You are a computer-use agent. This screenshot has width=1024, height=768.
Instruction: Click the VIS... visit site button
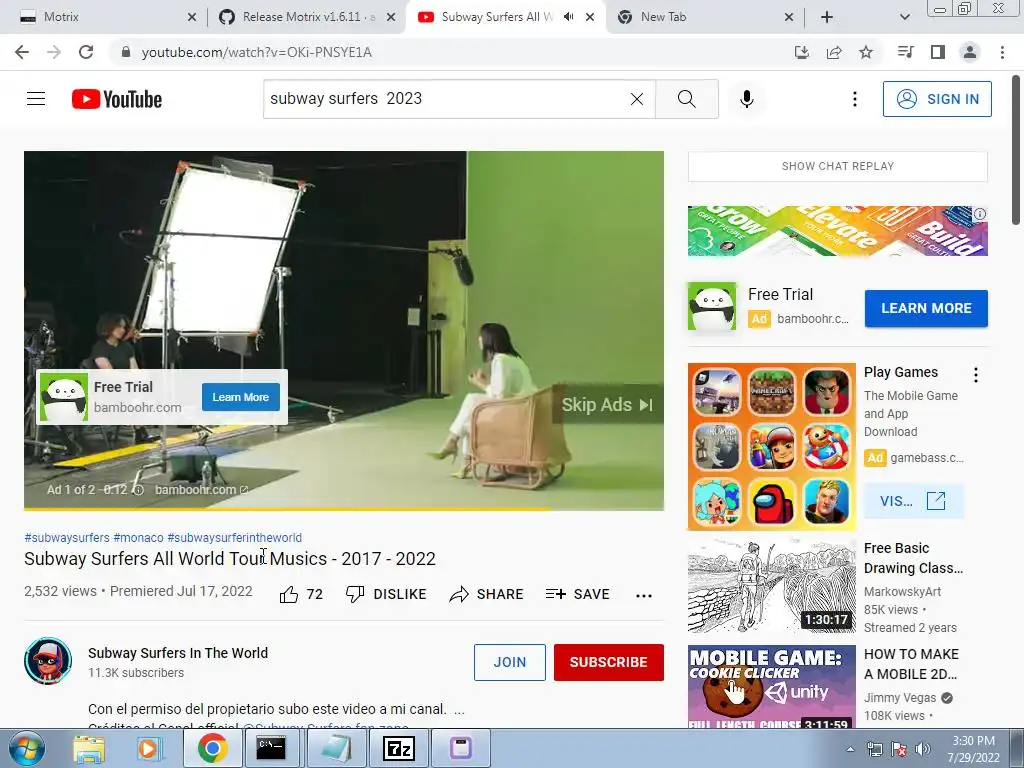coord(913,502)
